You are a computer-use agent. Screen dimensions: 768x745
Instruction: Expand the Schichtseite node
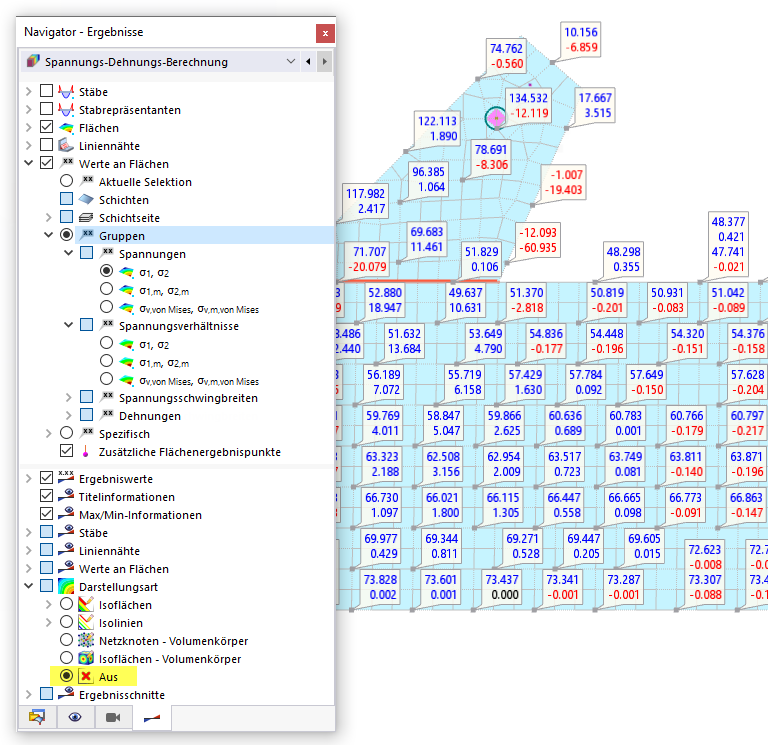coord(48,217)
